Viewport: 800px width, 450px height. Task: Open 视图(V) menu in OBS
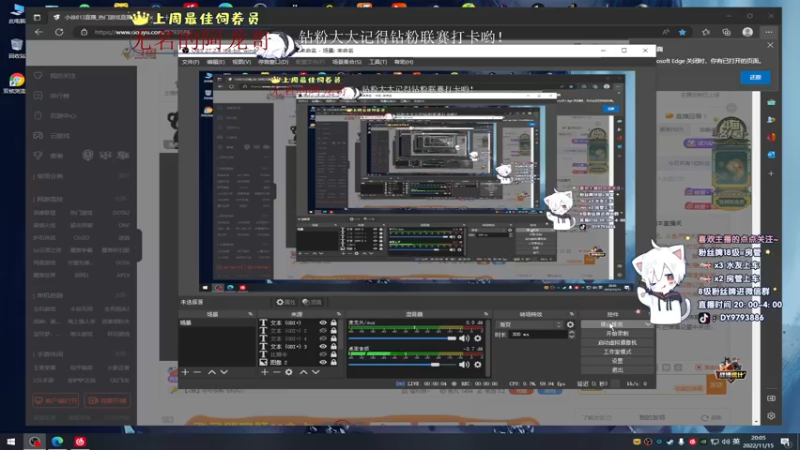[241, 62]
